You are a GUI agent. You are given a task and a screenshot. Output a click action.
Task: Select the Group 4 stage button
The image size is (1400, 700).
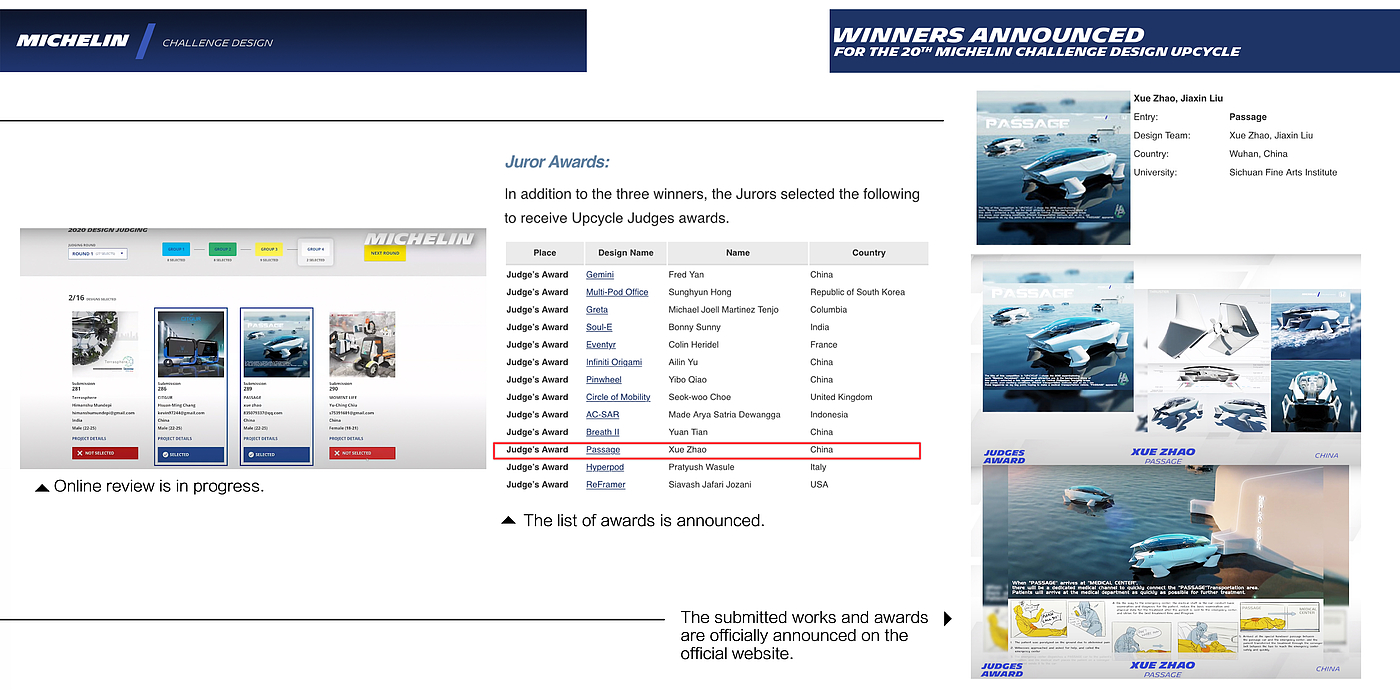pos(316,249)
